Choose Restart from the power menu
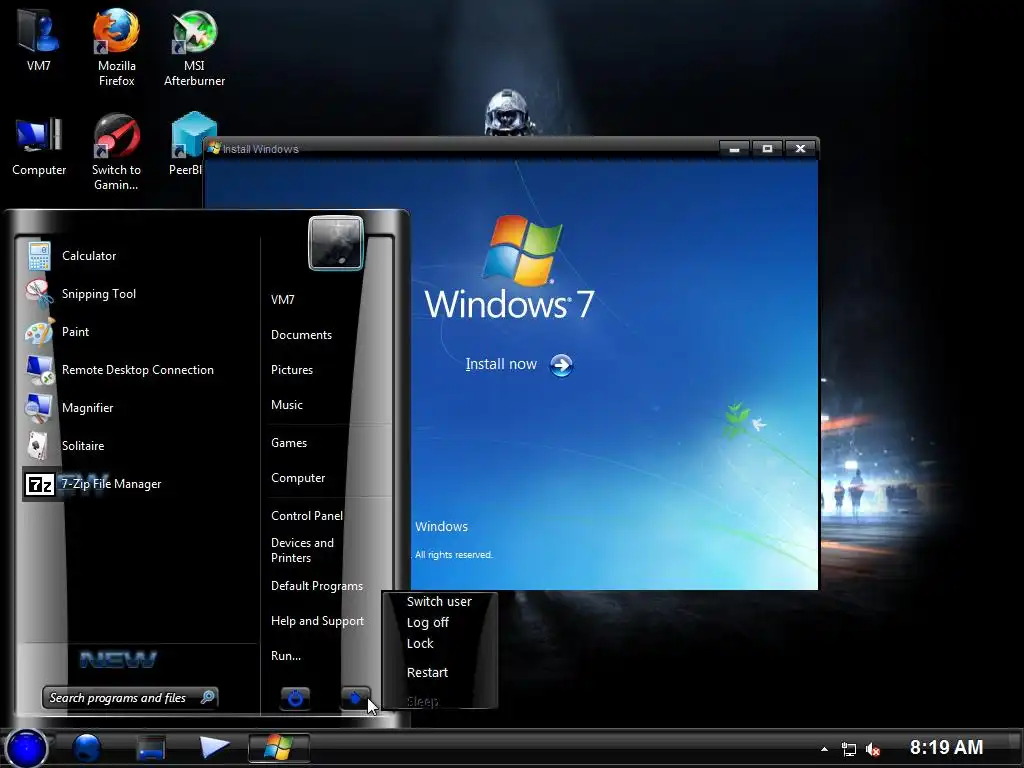 click(x=427, y=673)
